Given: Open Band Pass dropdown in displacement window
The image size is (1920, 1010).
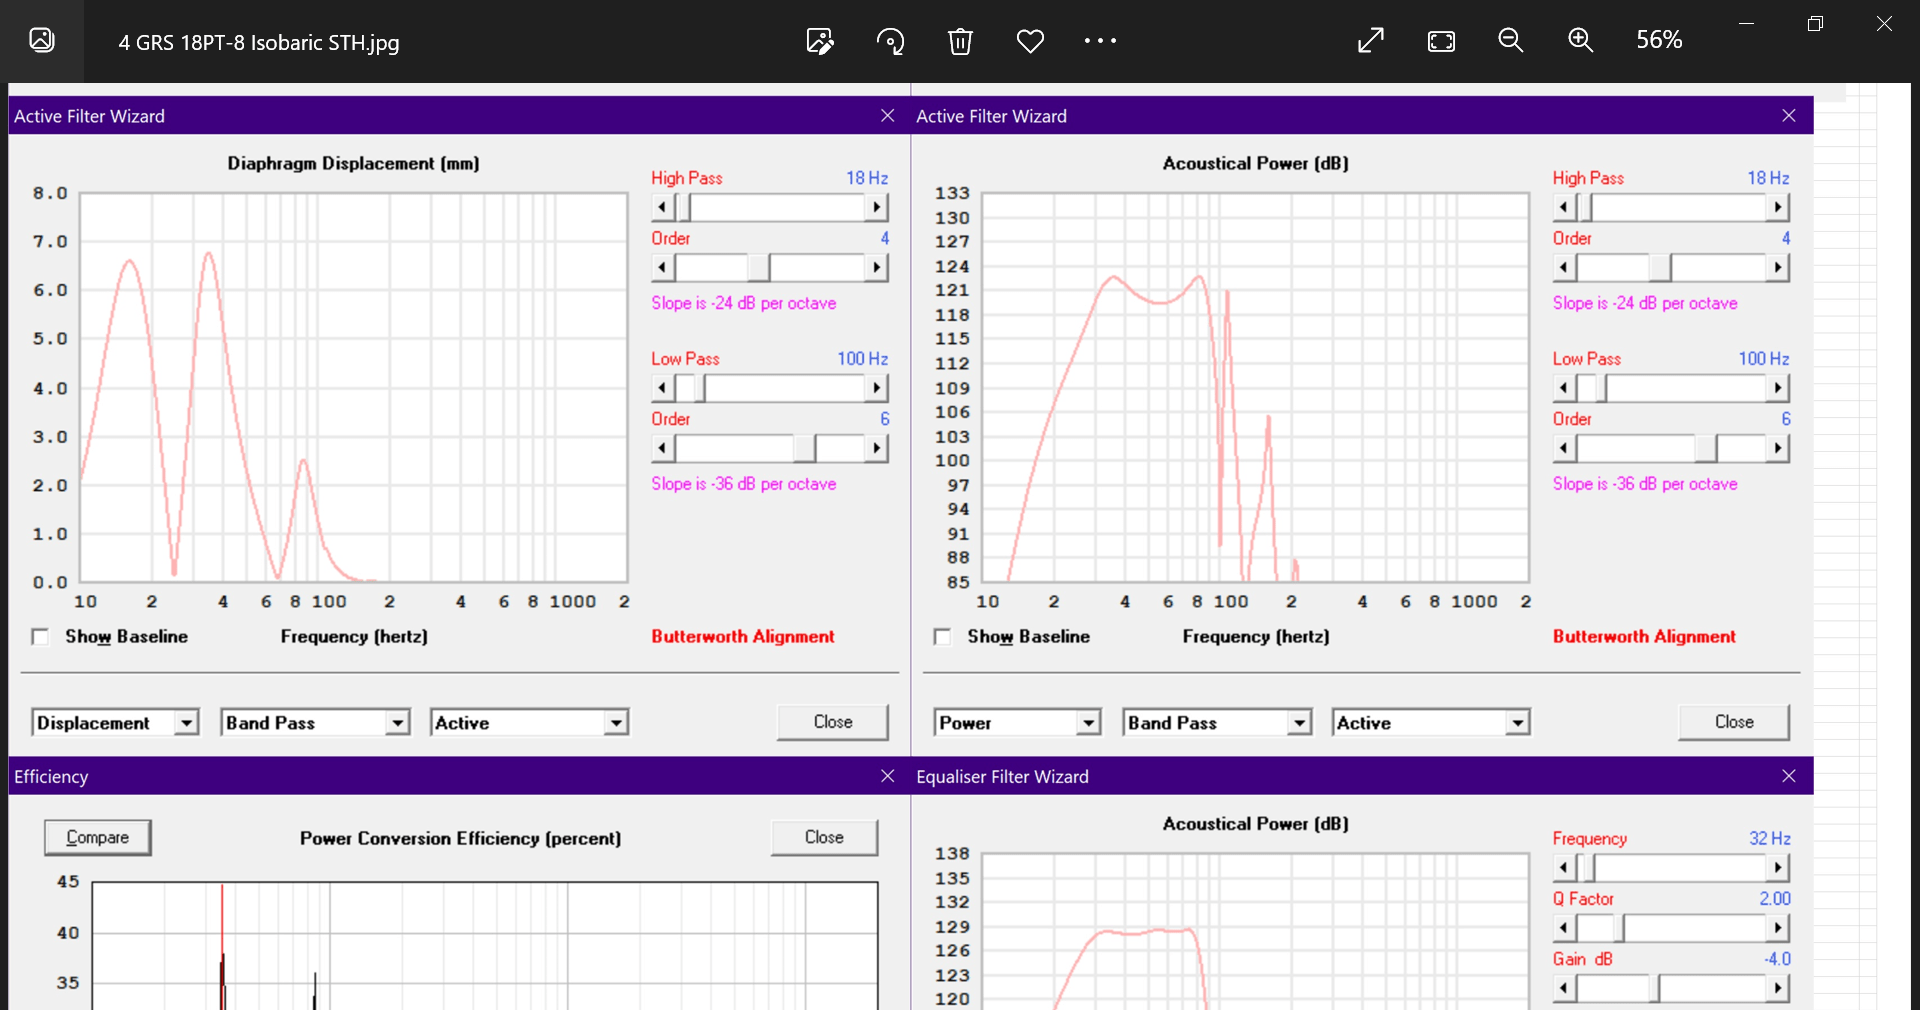Looking at the screenshot, I should pyautogui.click(x=398, y=722).
